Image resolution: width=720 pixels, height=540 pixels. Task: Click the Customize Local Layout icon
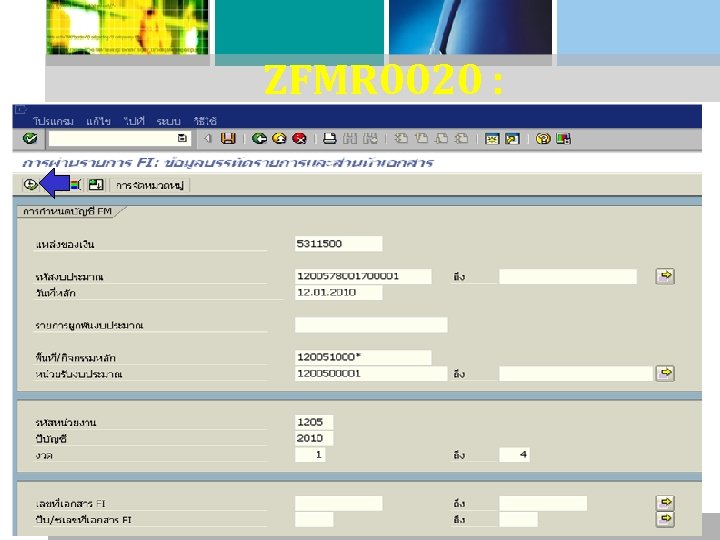563,138
